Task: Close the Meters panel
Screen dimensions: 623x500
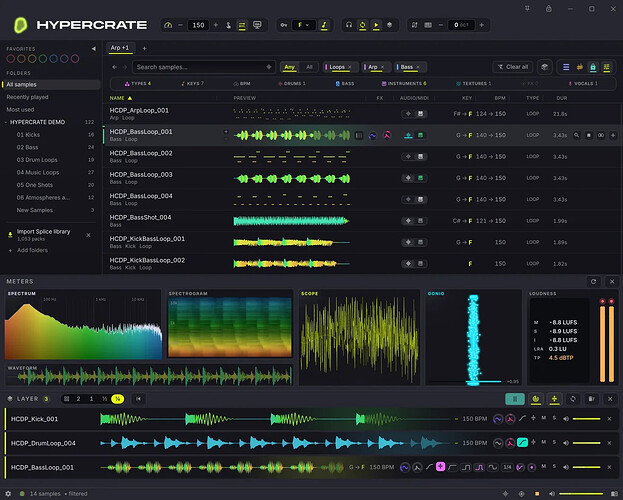Action: (612, 282)
